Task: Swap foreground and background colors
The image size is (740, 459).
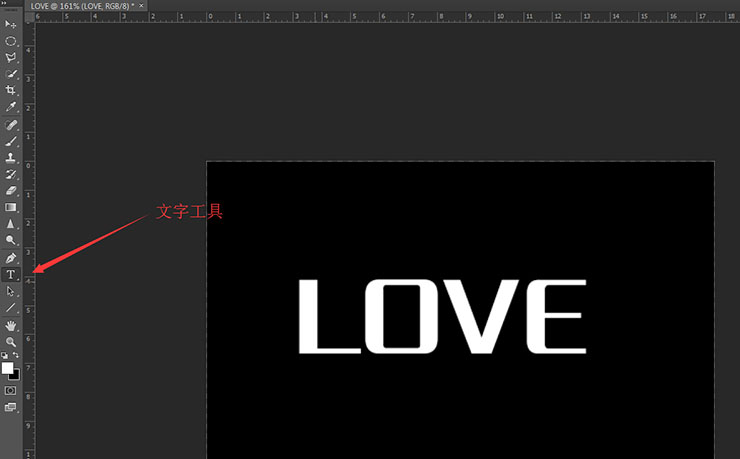Action: tap(16, 355)
